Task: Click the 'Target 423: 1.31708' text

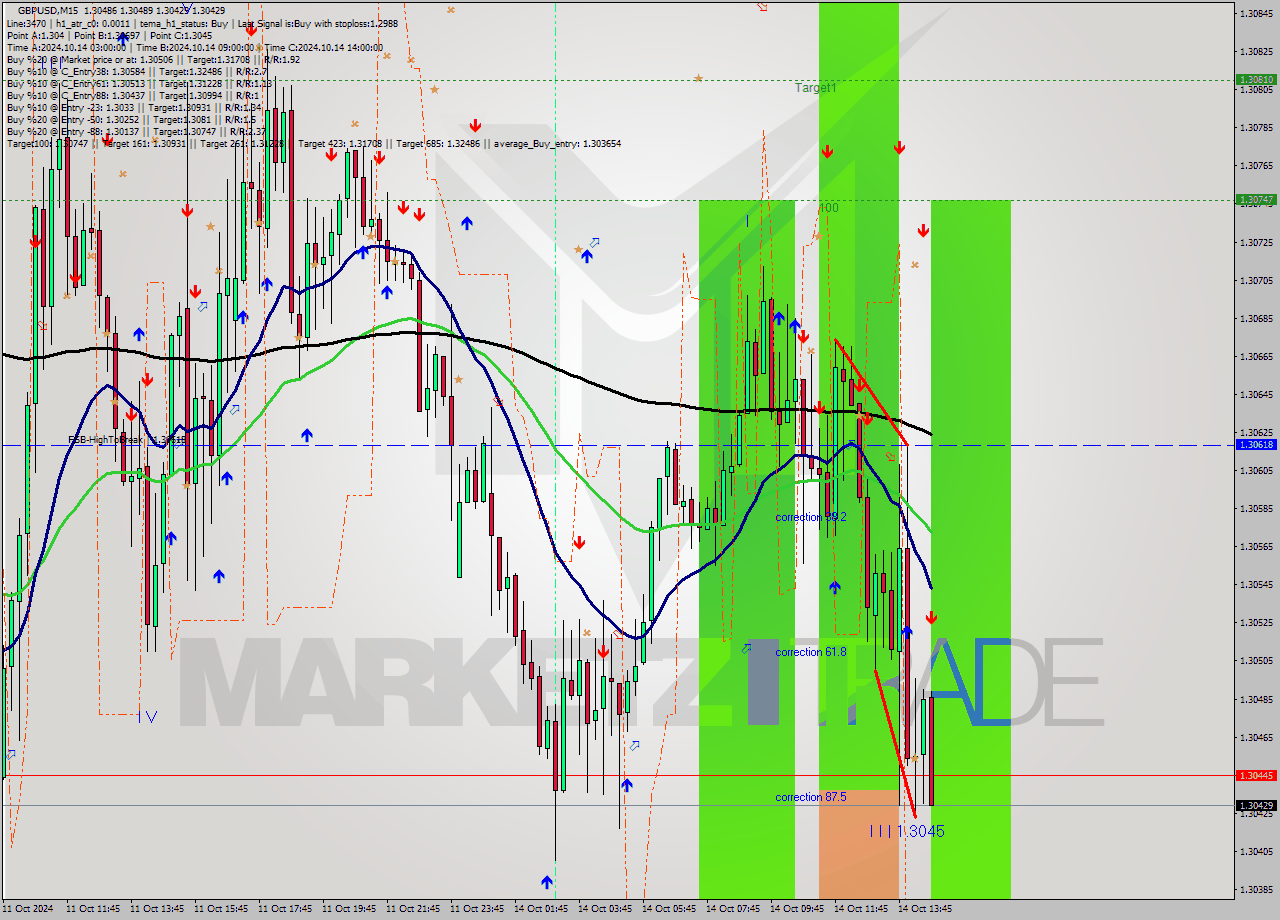Action: click(340, 144)
